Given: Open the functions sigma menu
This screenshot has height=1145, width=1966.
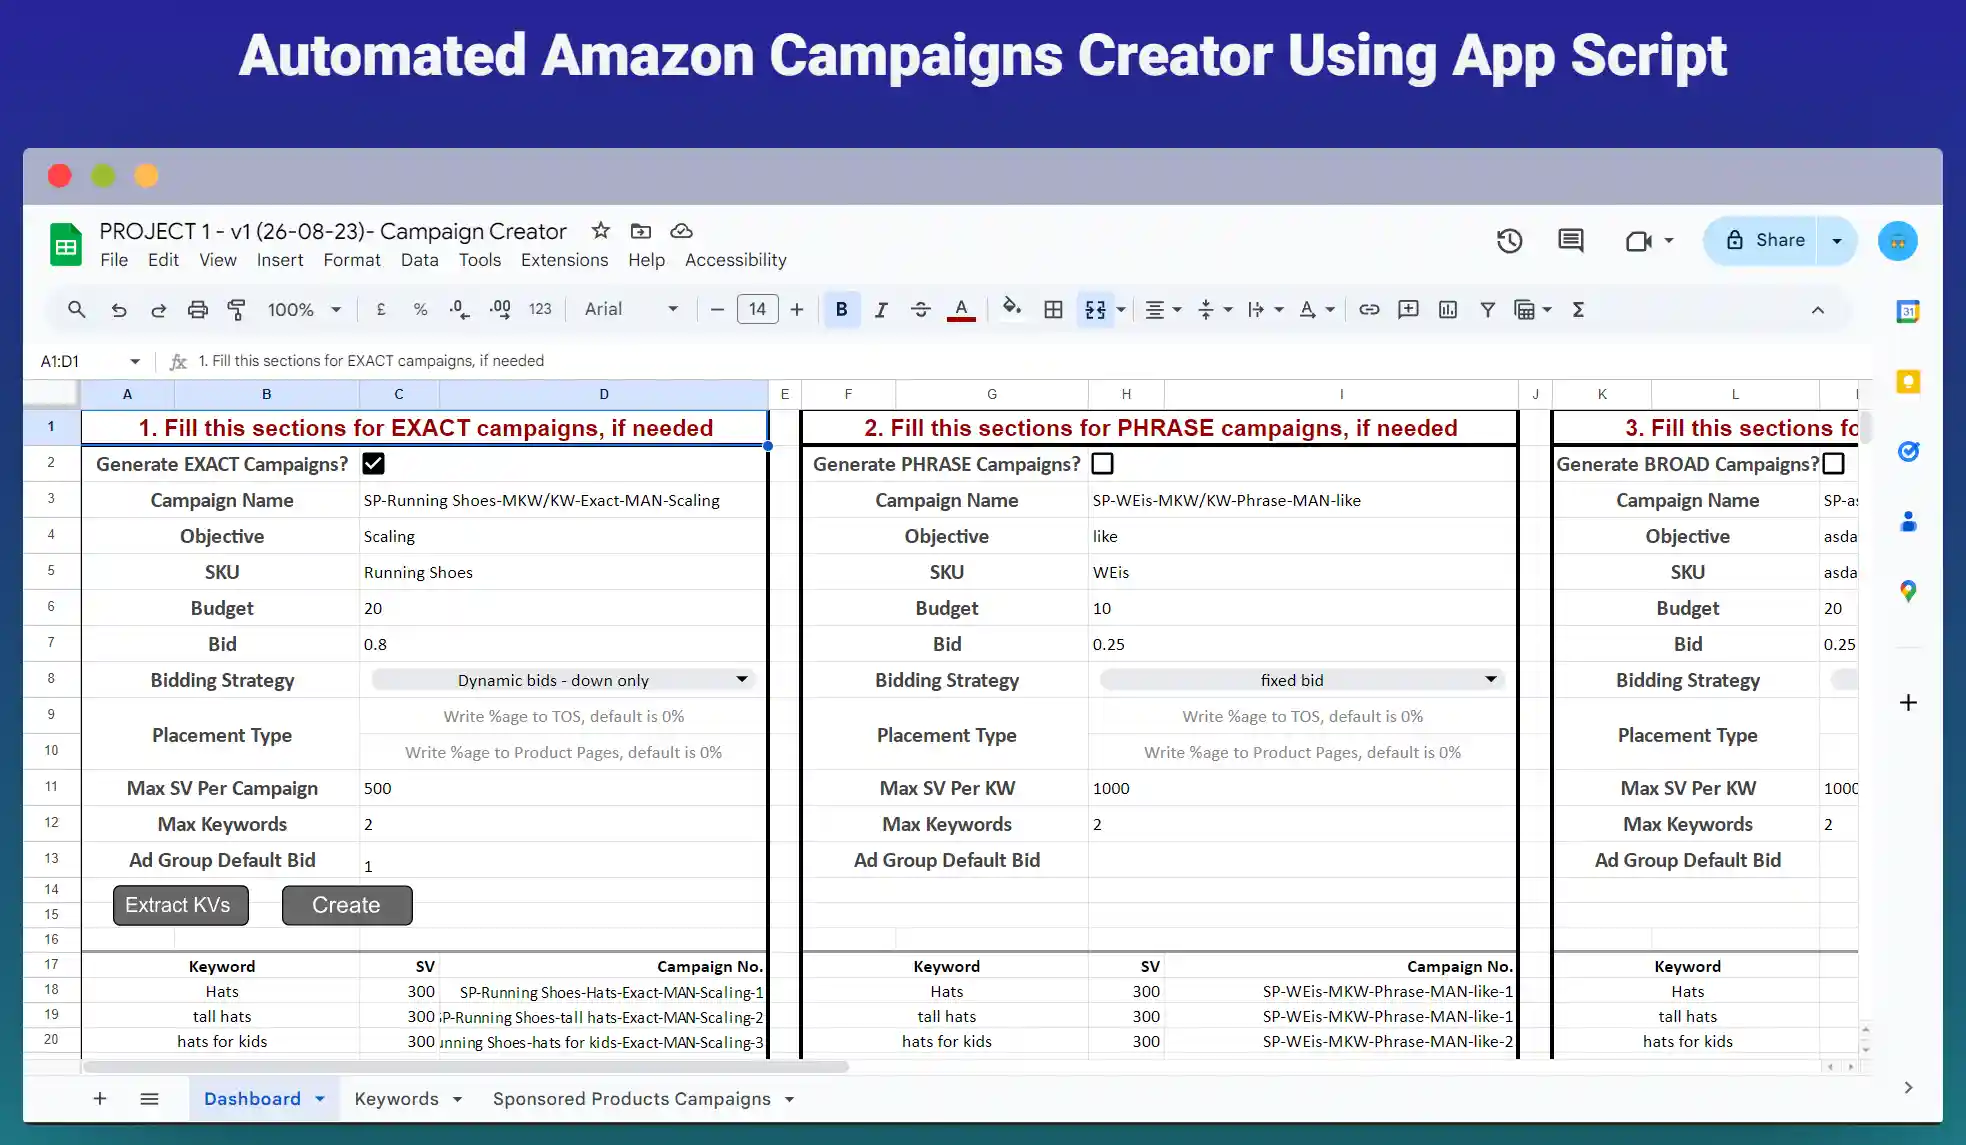Looking at the screenshot, I should pyautogui.click(x=1578, y=310).
